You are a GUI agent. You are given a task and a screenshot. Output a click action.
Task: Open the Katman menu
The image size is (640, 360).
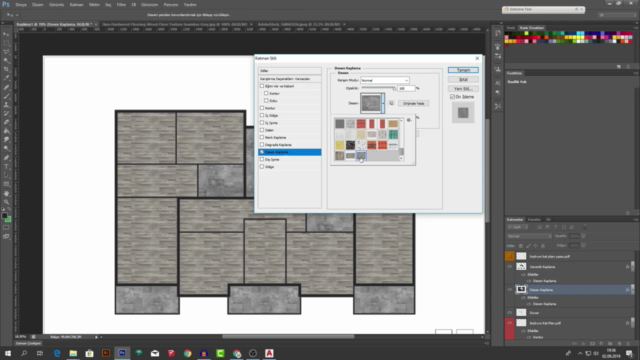coord(76,4)
